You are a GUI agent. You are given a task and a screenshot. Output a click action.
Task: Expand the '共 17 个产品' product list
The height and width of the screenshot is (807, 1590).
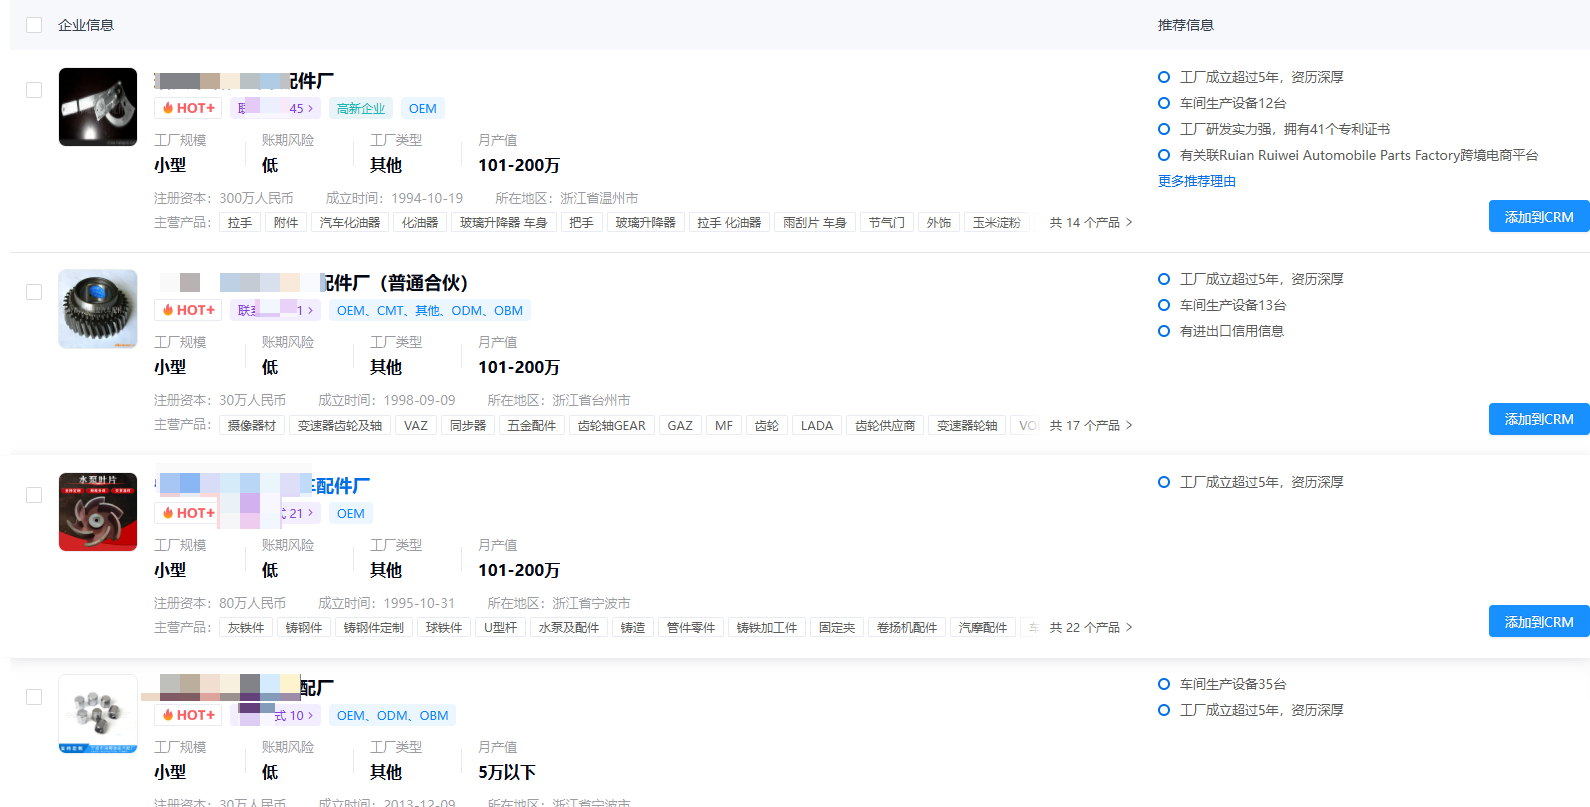pyautogui.click(x=1090, y=425)
